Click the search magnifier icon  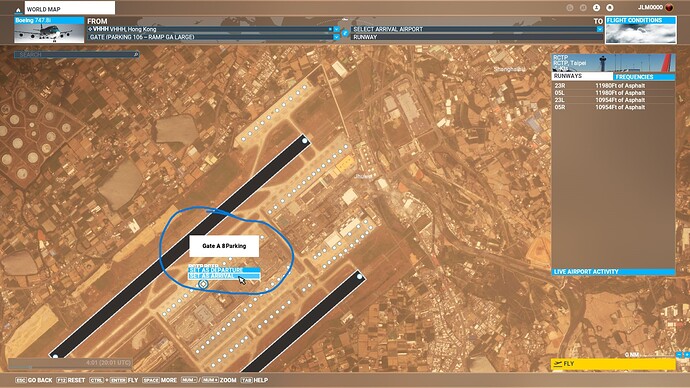136,55
